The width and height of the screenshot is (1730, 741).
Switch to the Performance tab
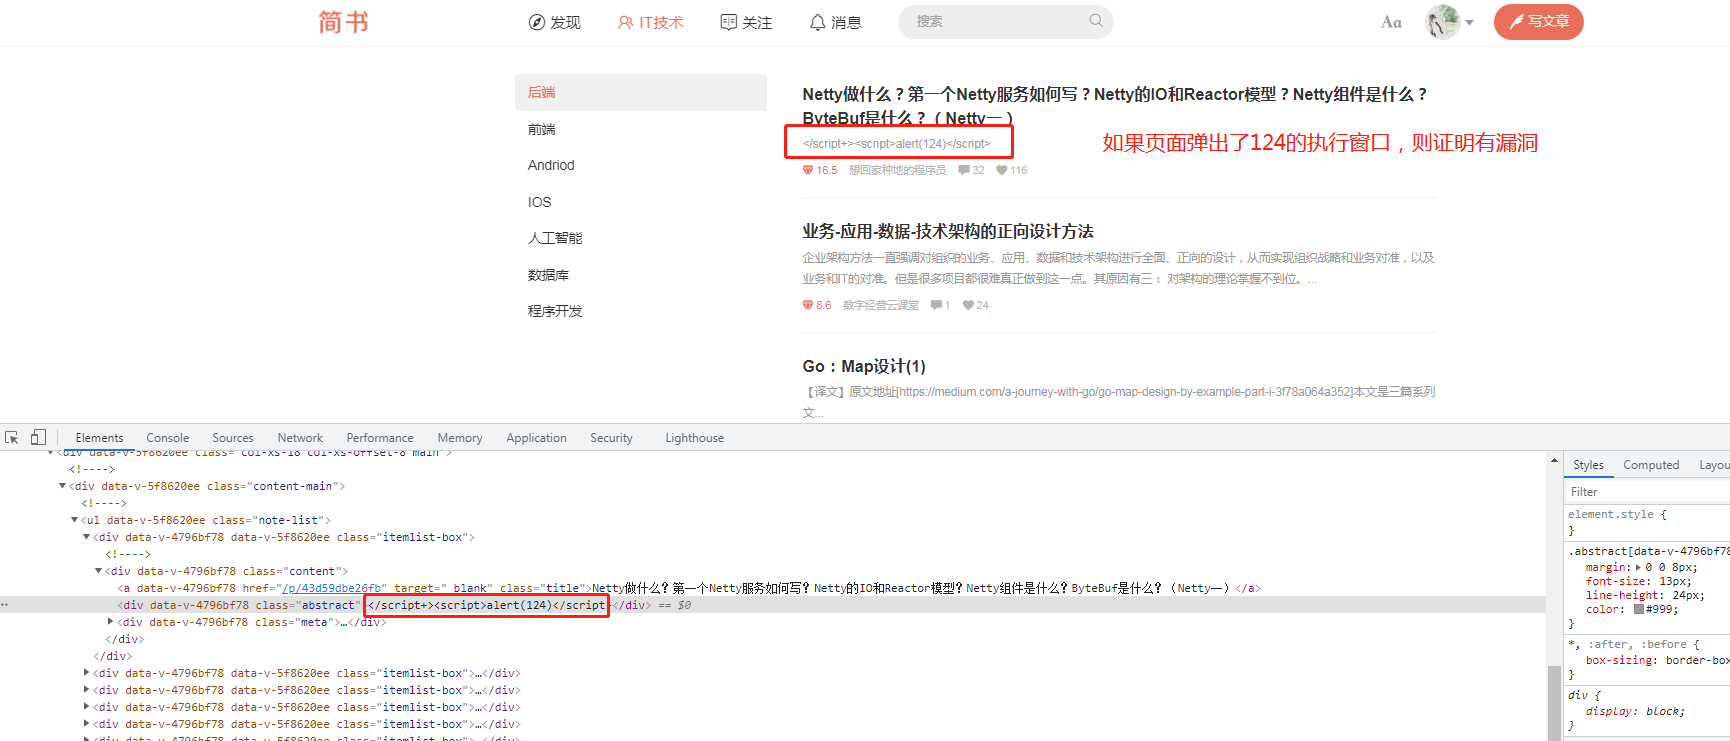click(x=380, y=438)
